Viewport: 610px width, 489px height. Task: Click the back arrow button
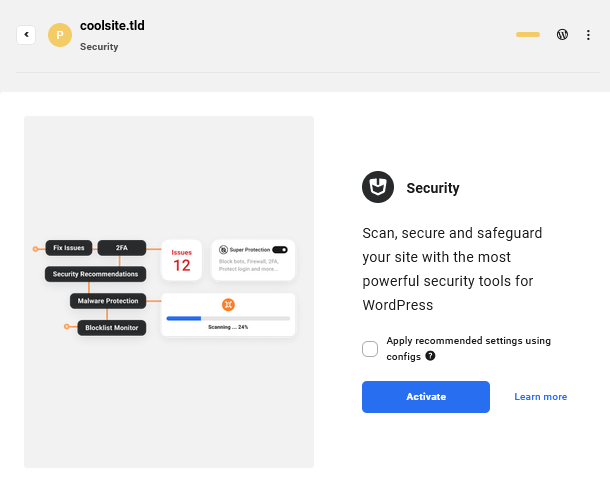click(26, 35)
